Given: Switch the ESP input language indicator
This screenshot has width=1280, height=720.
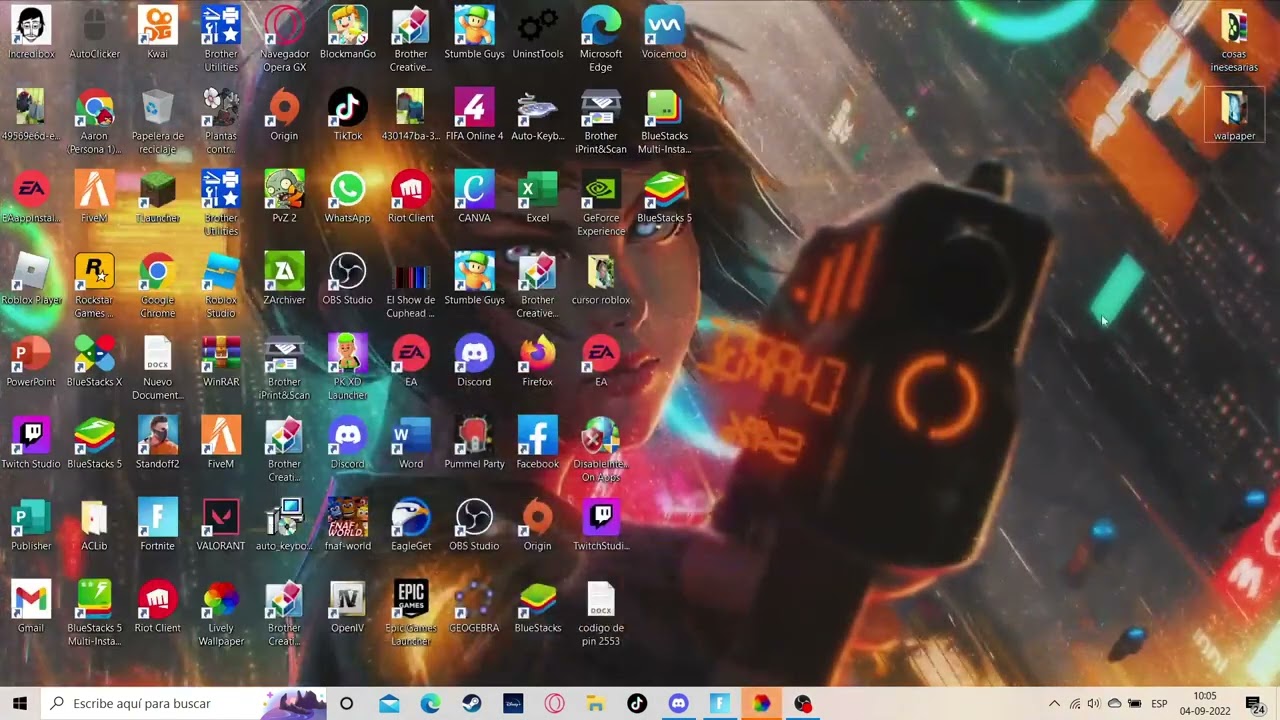Looking at the screenshot, I should [x=1159, y=703].
